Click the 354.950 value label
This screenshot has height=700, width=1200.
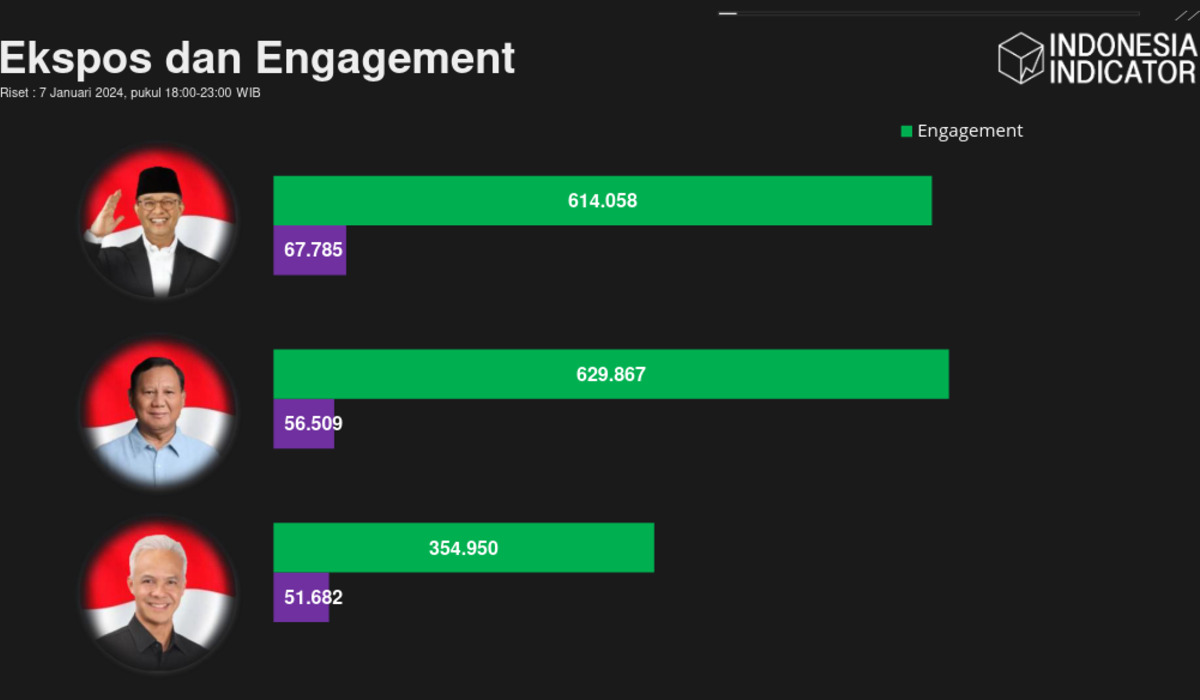point(463,548)
